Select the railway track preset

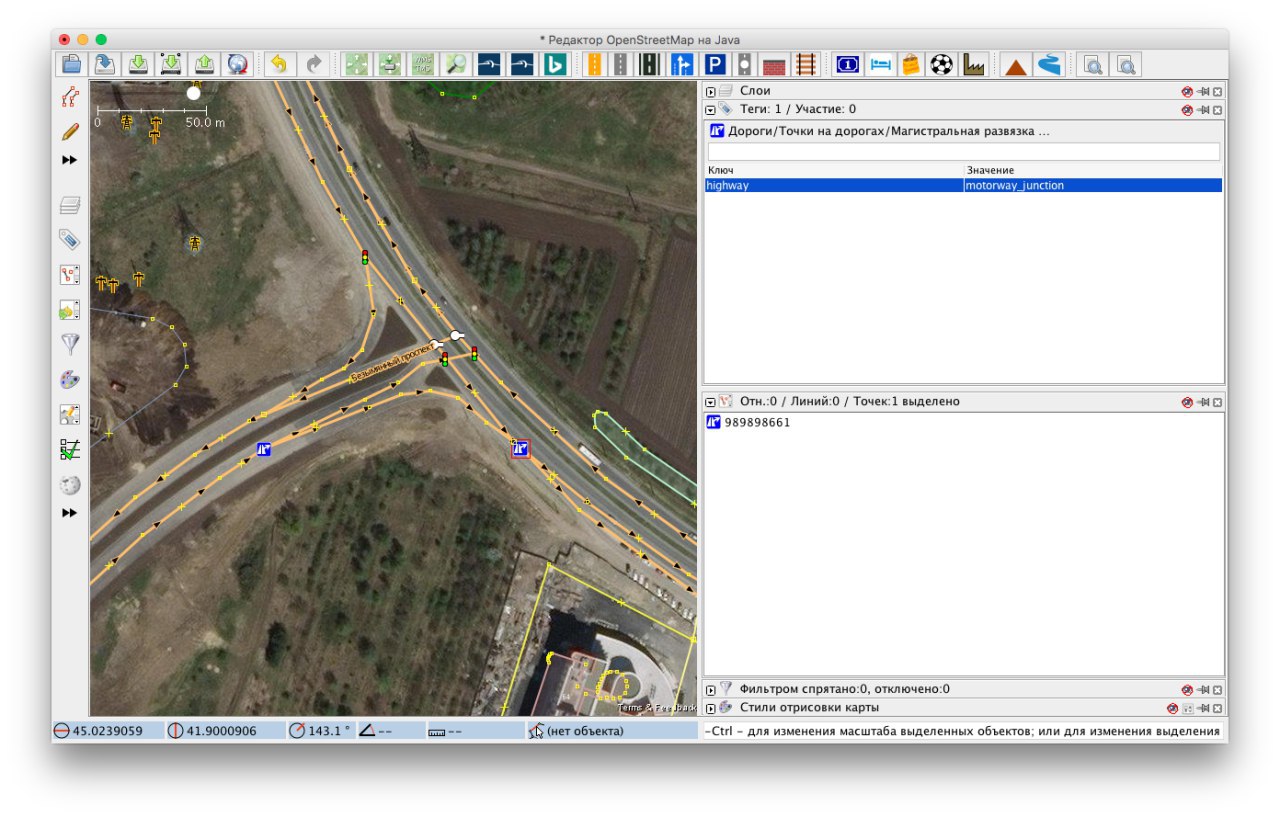click(x=806, y=65)
